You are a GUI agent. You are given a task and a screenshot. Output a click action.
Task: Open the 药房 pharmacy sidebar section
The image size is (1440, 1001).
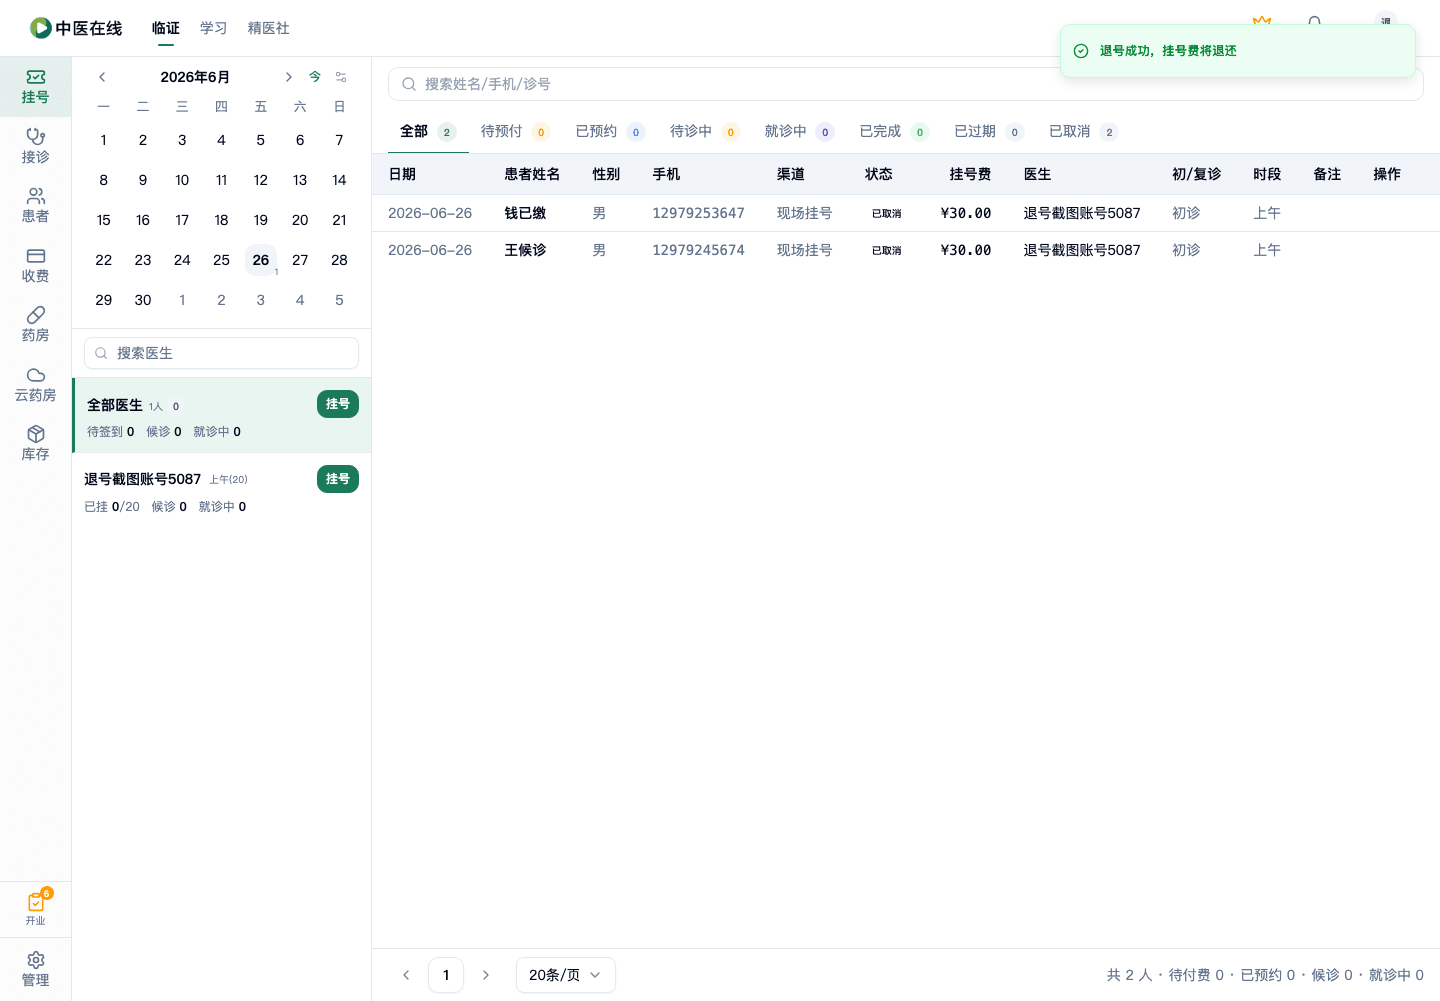coord(35,324)
